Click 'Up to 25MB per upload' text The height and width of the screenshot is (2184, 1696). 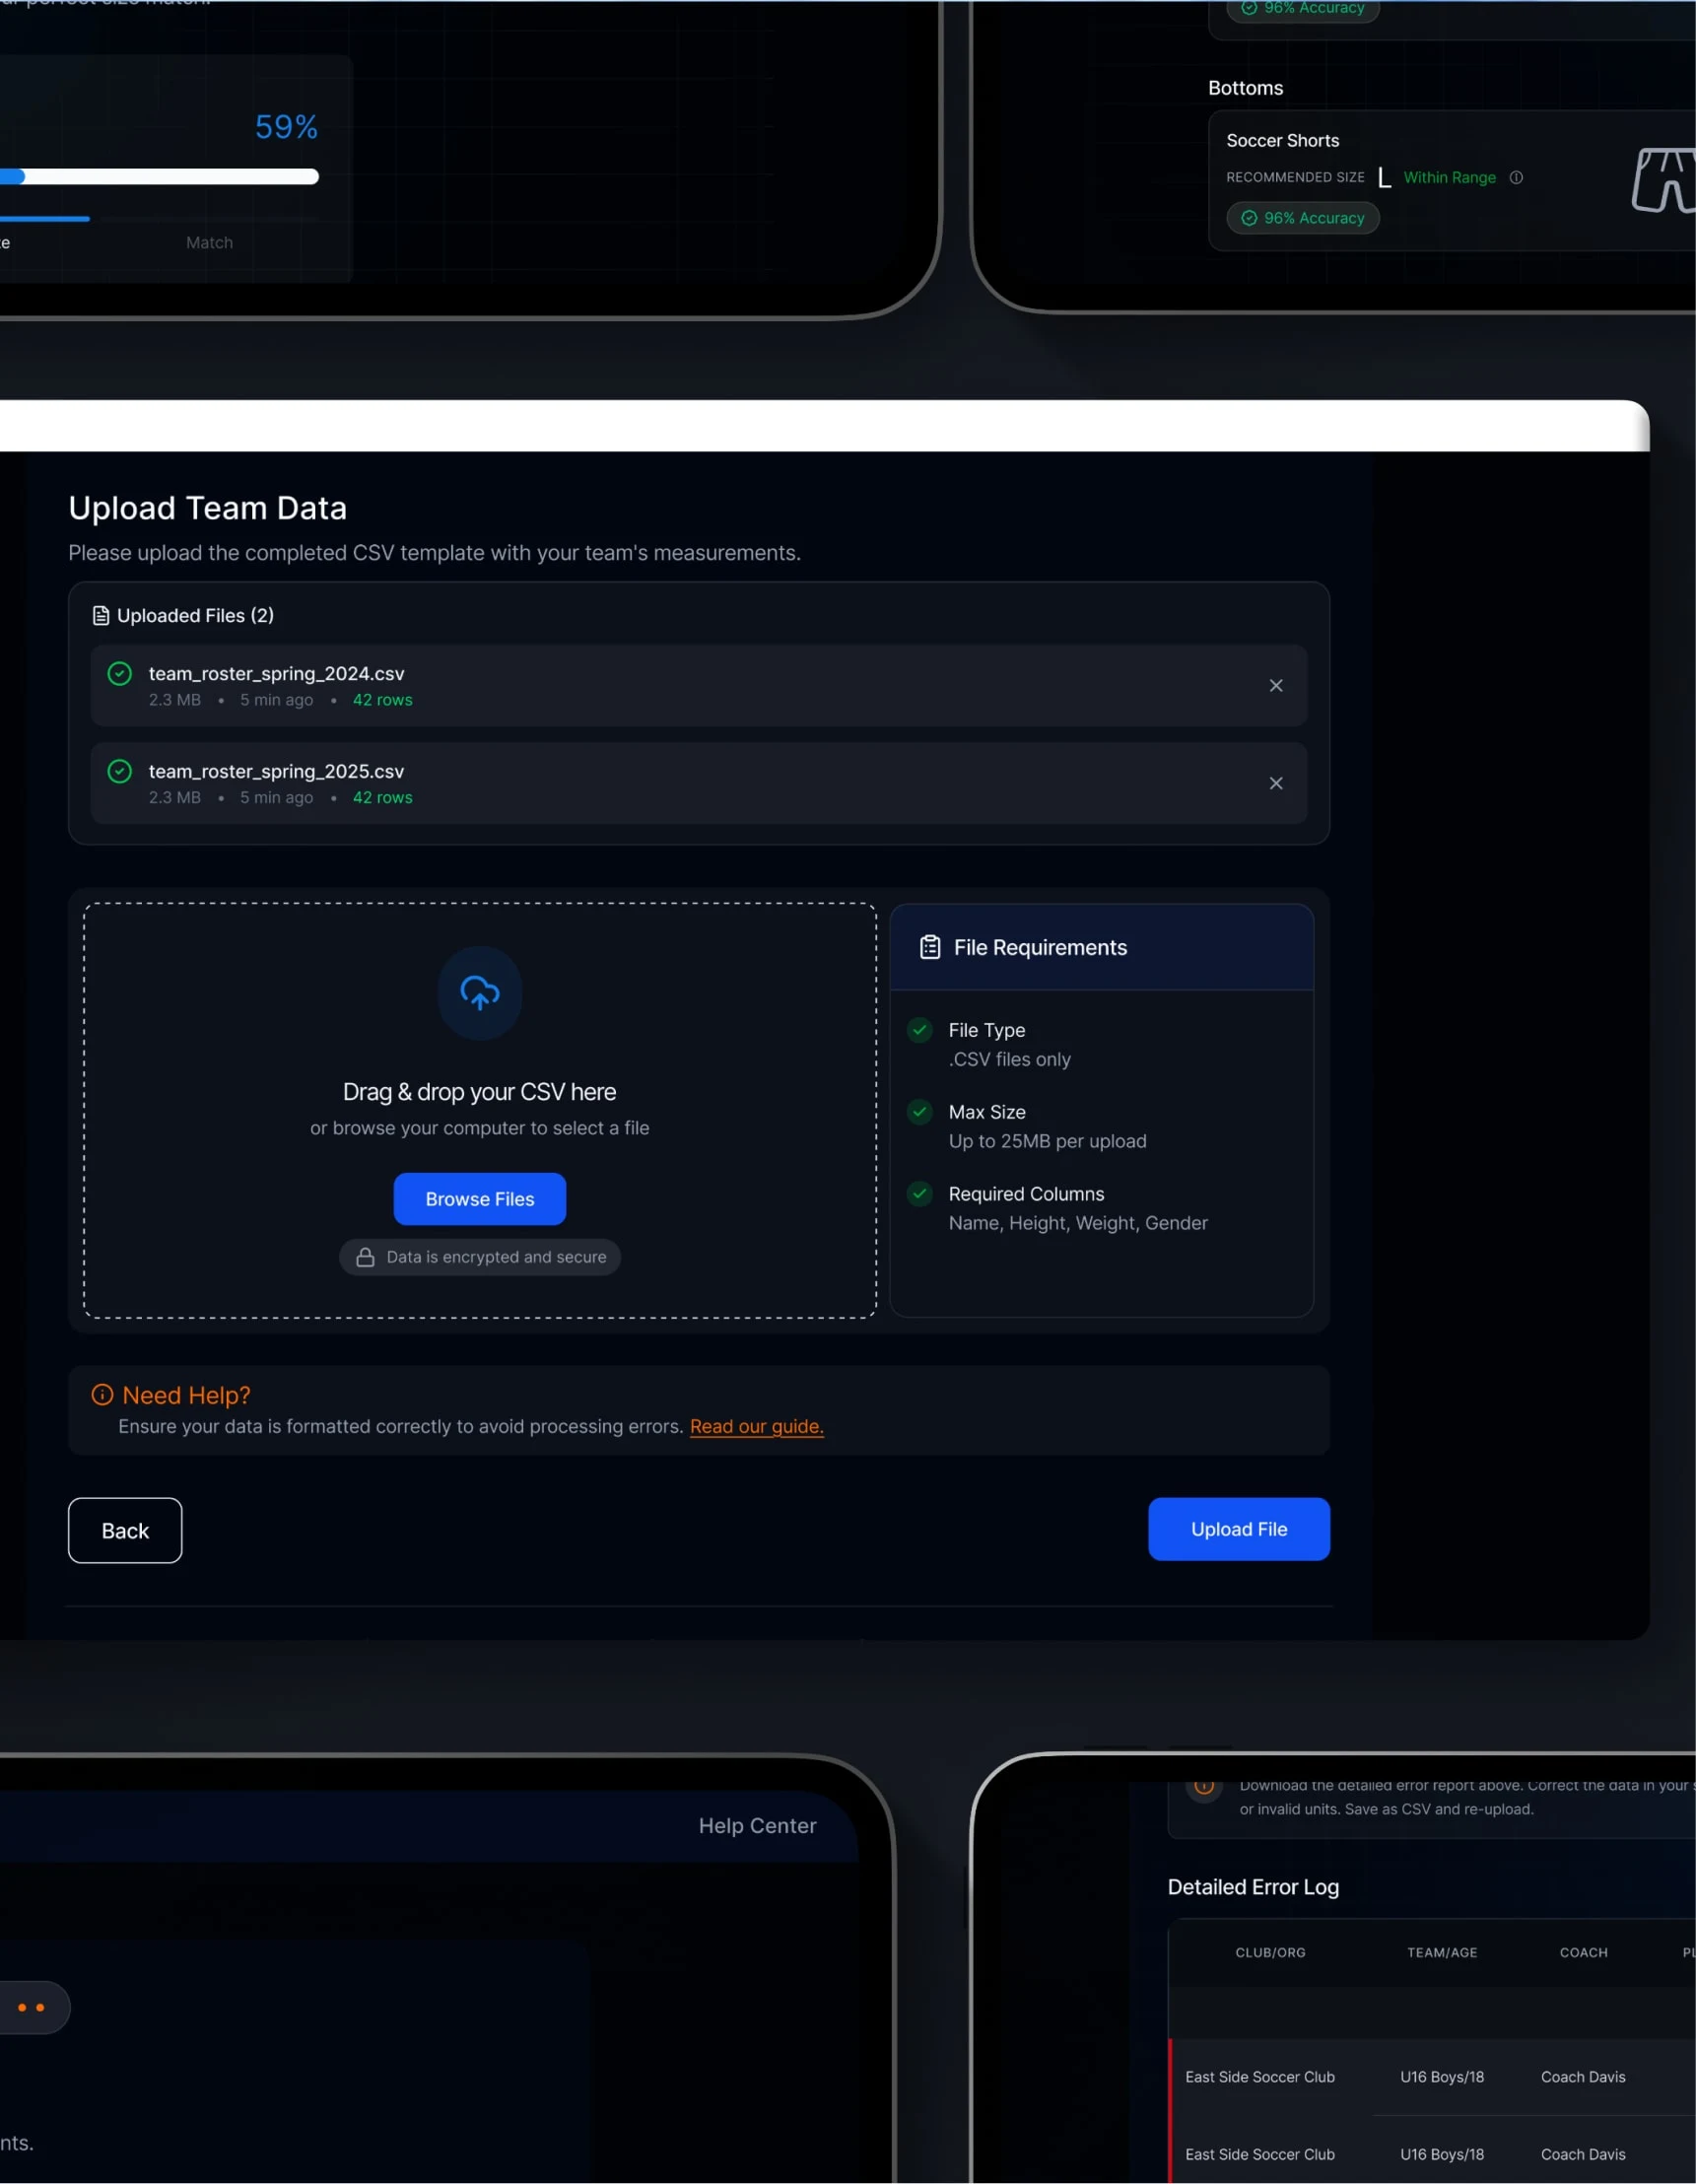coord(1047,1141)
